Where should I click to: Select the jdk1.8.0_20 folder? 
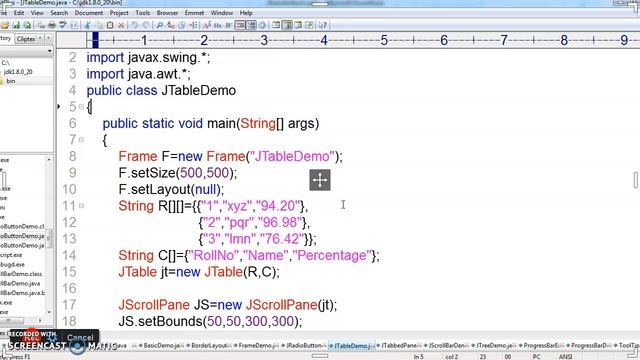18,72
